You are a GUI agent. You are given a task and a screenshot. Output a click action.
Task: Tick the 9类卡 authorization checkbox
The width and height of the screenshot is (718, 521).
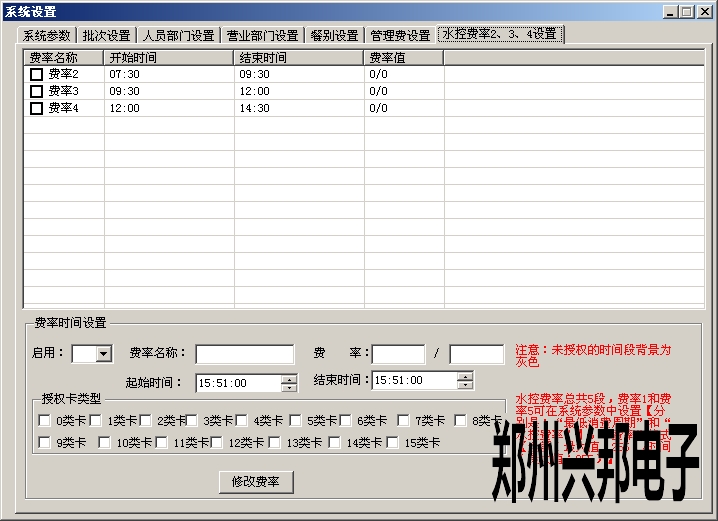44,442
